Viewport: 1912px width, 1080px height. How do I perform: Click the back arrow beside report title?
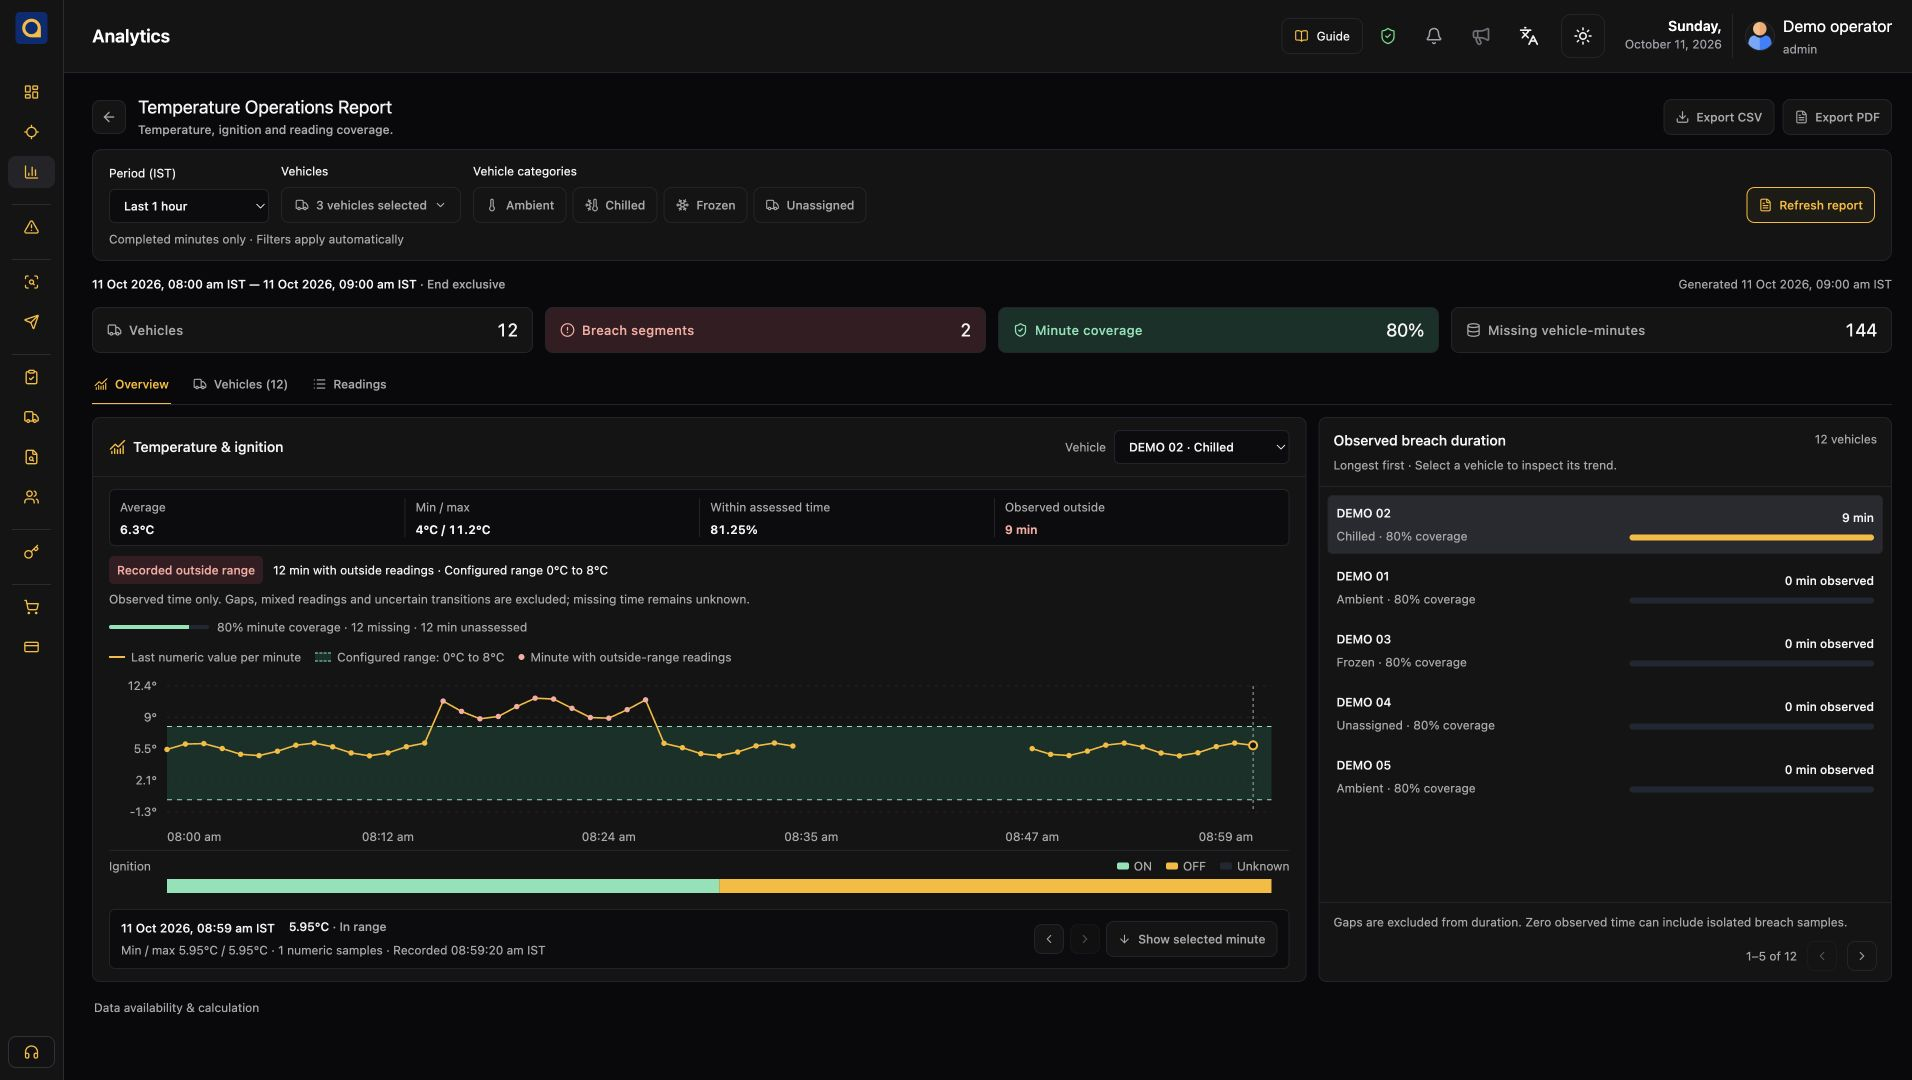(x=109, y=117)
